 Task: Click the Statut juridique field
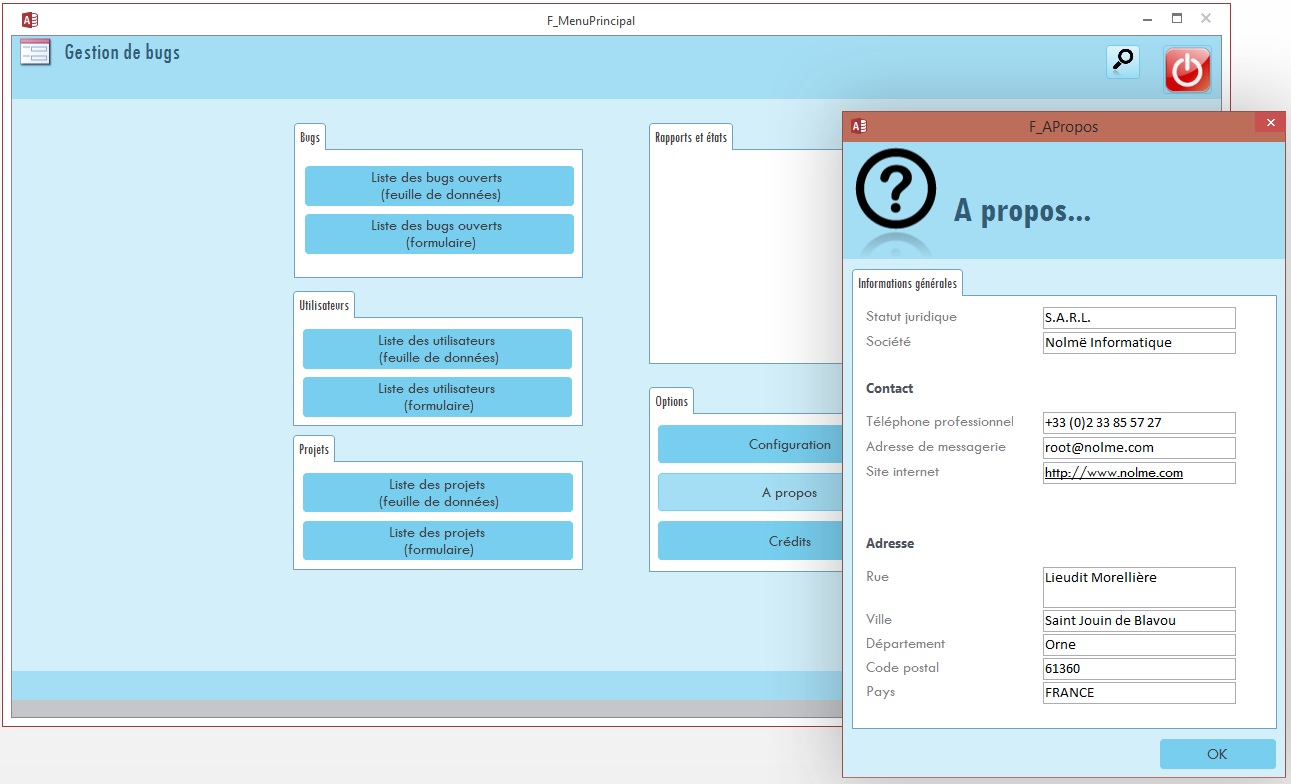1139,318
